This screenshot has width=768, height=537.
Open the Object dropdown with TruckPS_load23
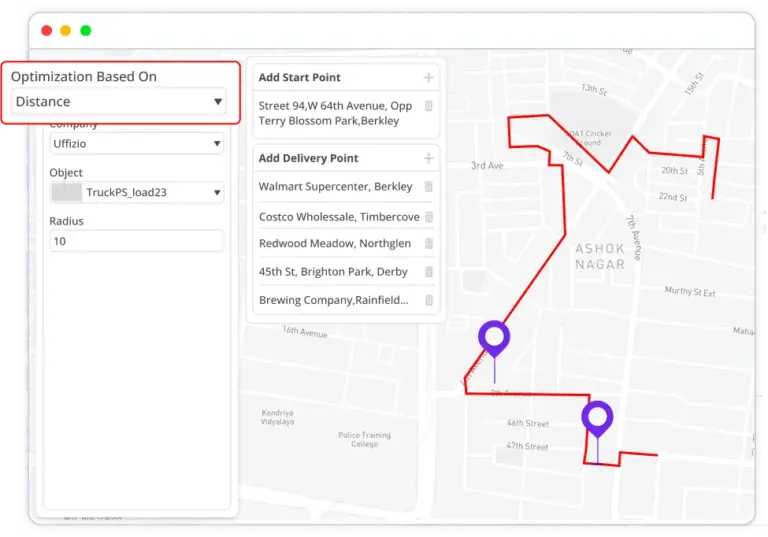136,191
